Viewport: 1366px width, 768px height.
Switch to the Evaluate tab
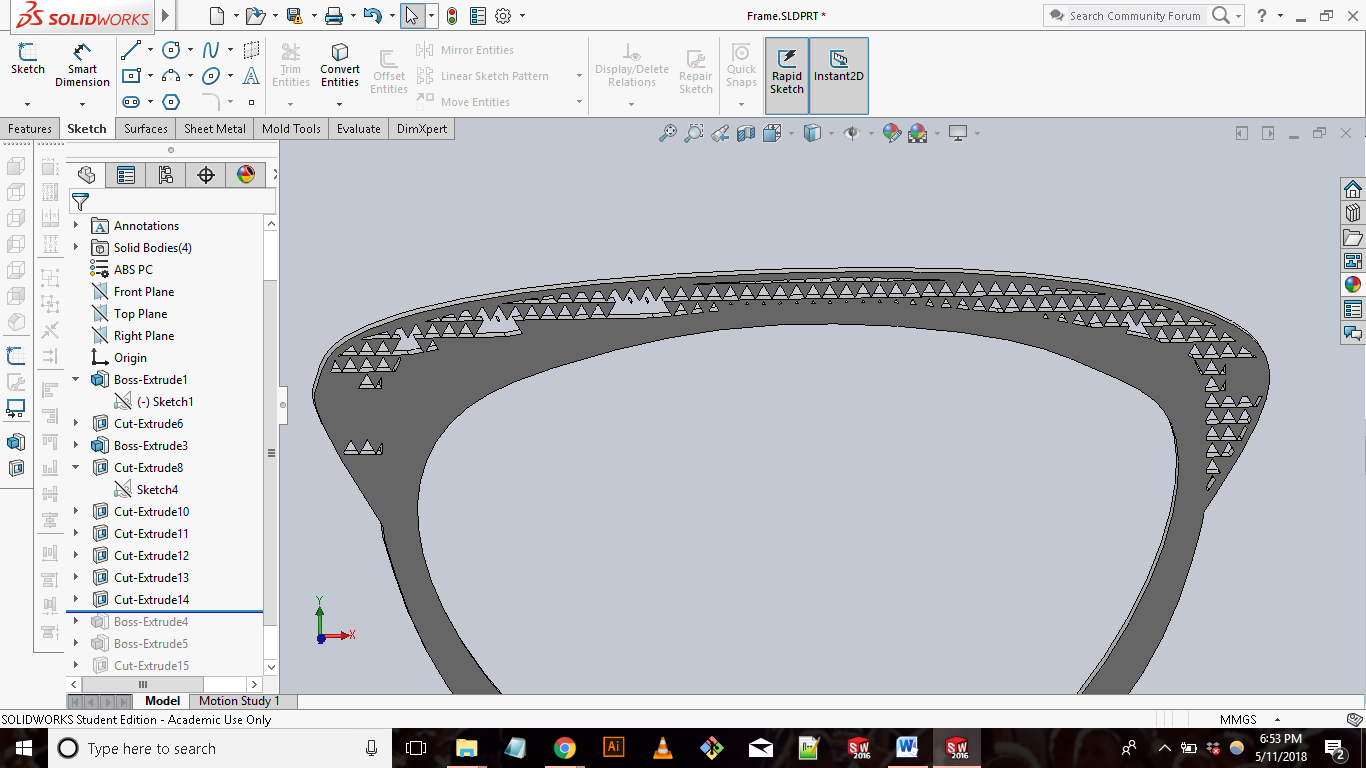coord(358,129)
